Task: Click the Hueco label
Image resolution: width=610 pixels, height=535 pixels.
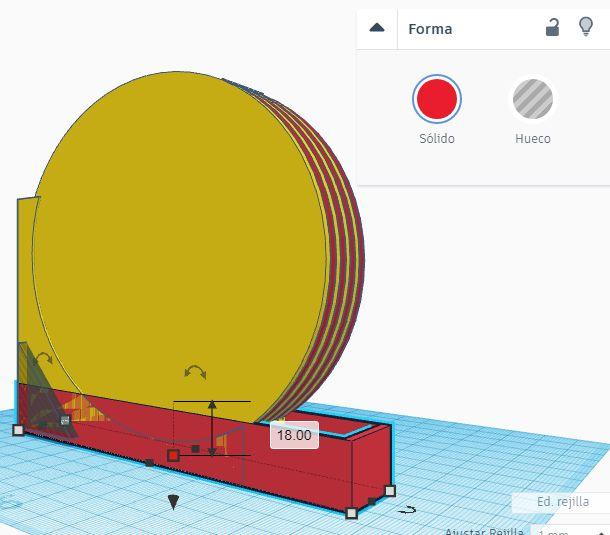Action: coord(533,139)
